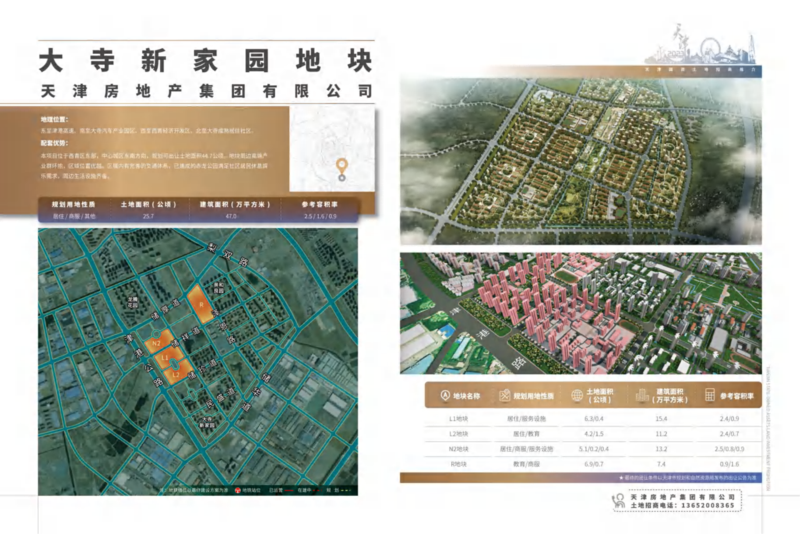Click the 大寺新家园 label on the satellite map
The height and width of the screenshot is (534, 800).
[x=207, y=422]
